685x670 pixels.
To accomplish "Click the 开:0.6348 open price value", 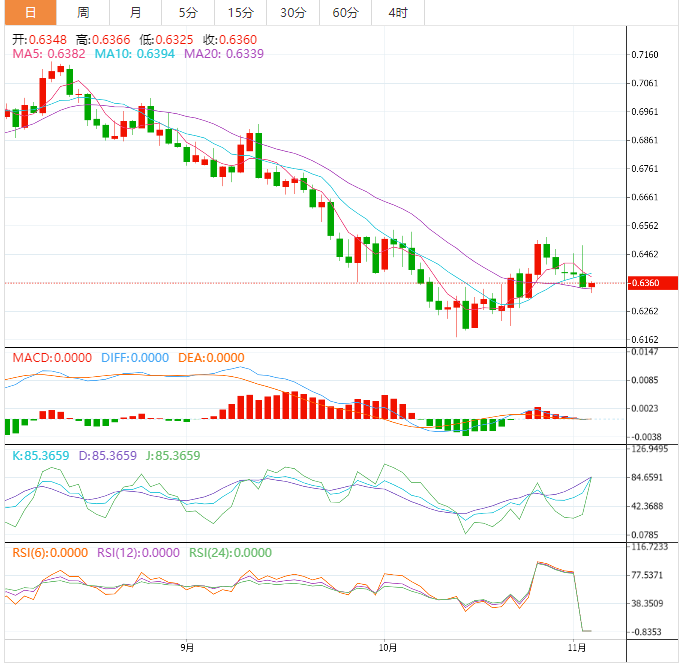I will click(x=39, y=40).
